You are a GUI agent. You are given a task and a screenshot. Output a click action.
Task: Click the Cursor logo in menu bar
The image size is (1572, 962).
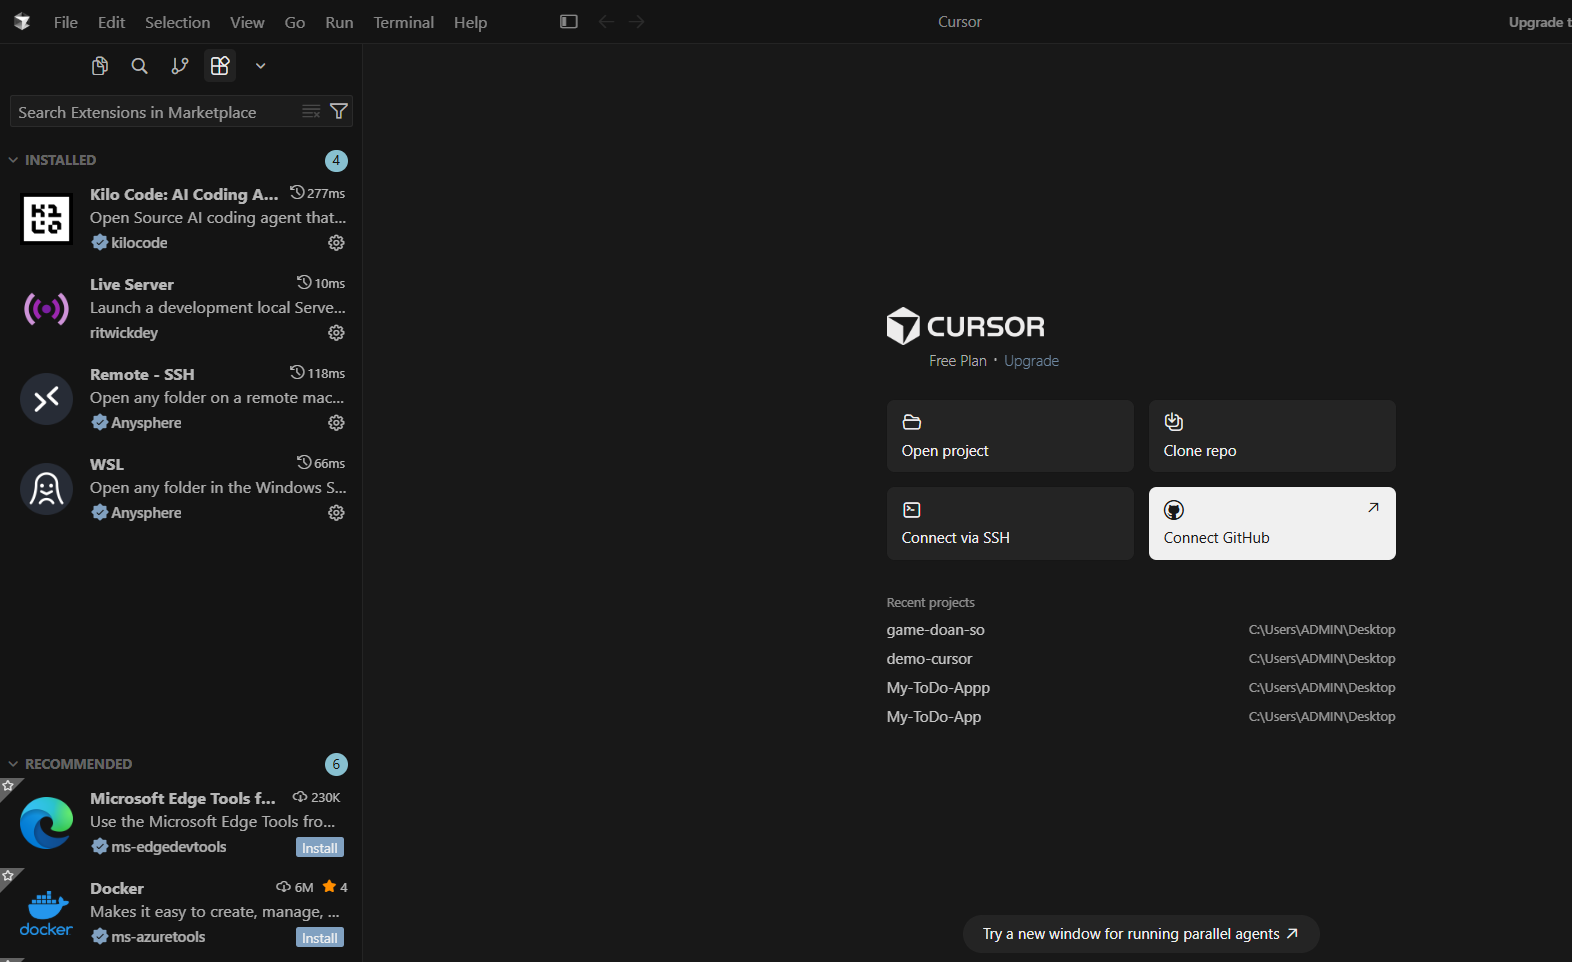[22, 22]
